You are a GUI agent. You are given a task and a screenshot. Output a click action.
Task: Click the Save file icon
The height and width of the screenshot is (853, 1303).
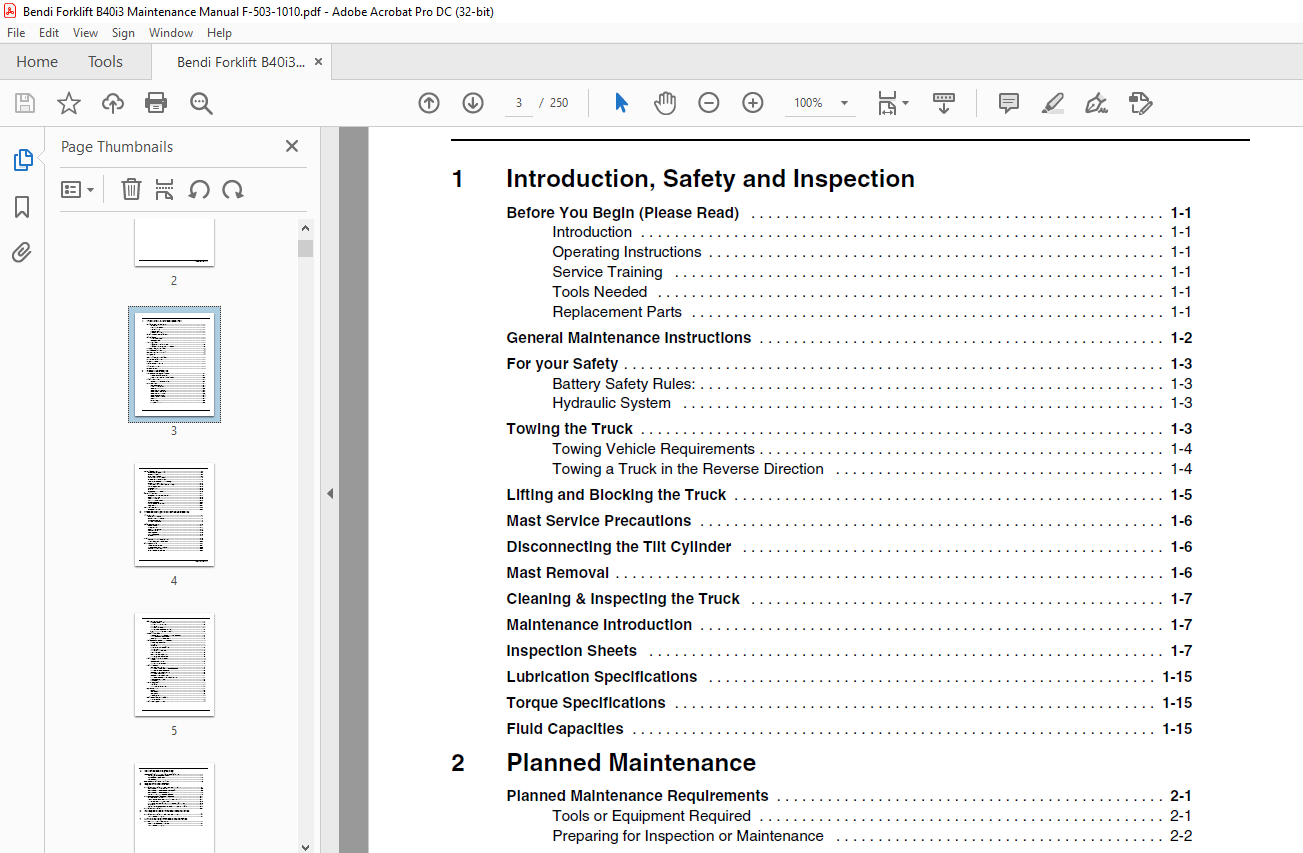(x=25, y=103)
